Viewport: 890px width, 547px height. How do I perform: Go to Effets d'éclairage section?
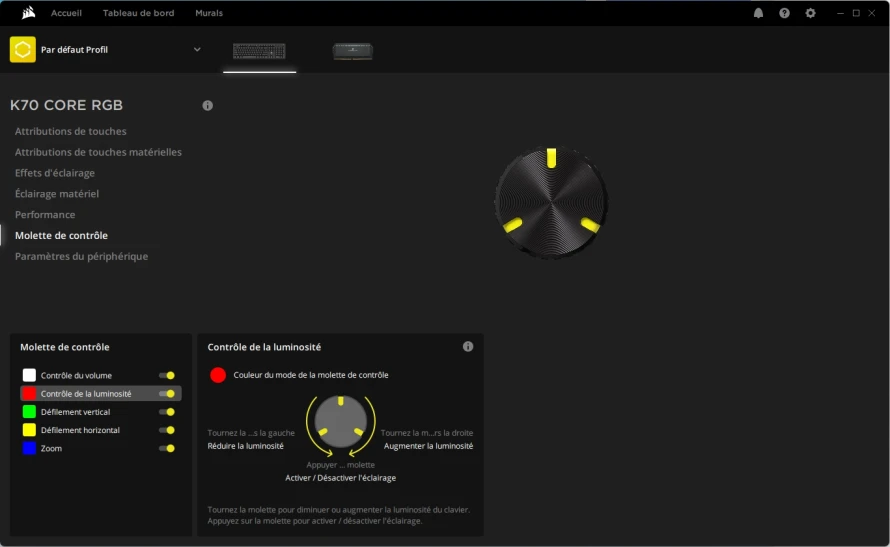pos(54,173)
